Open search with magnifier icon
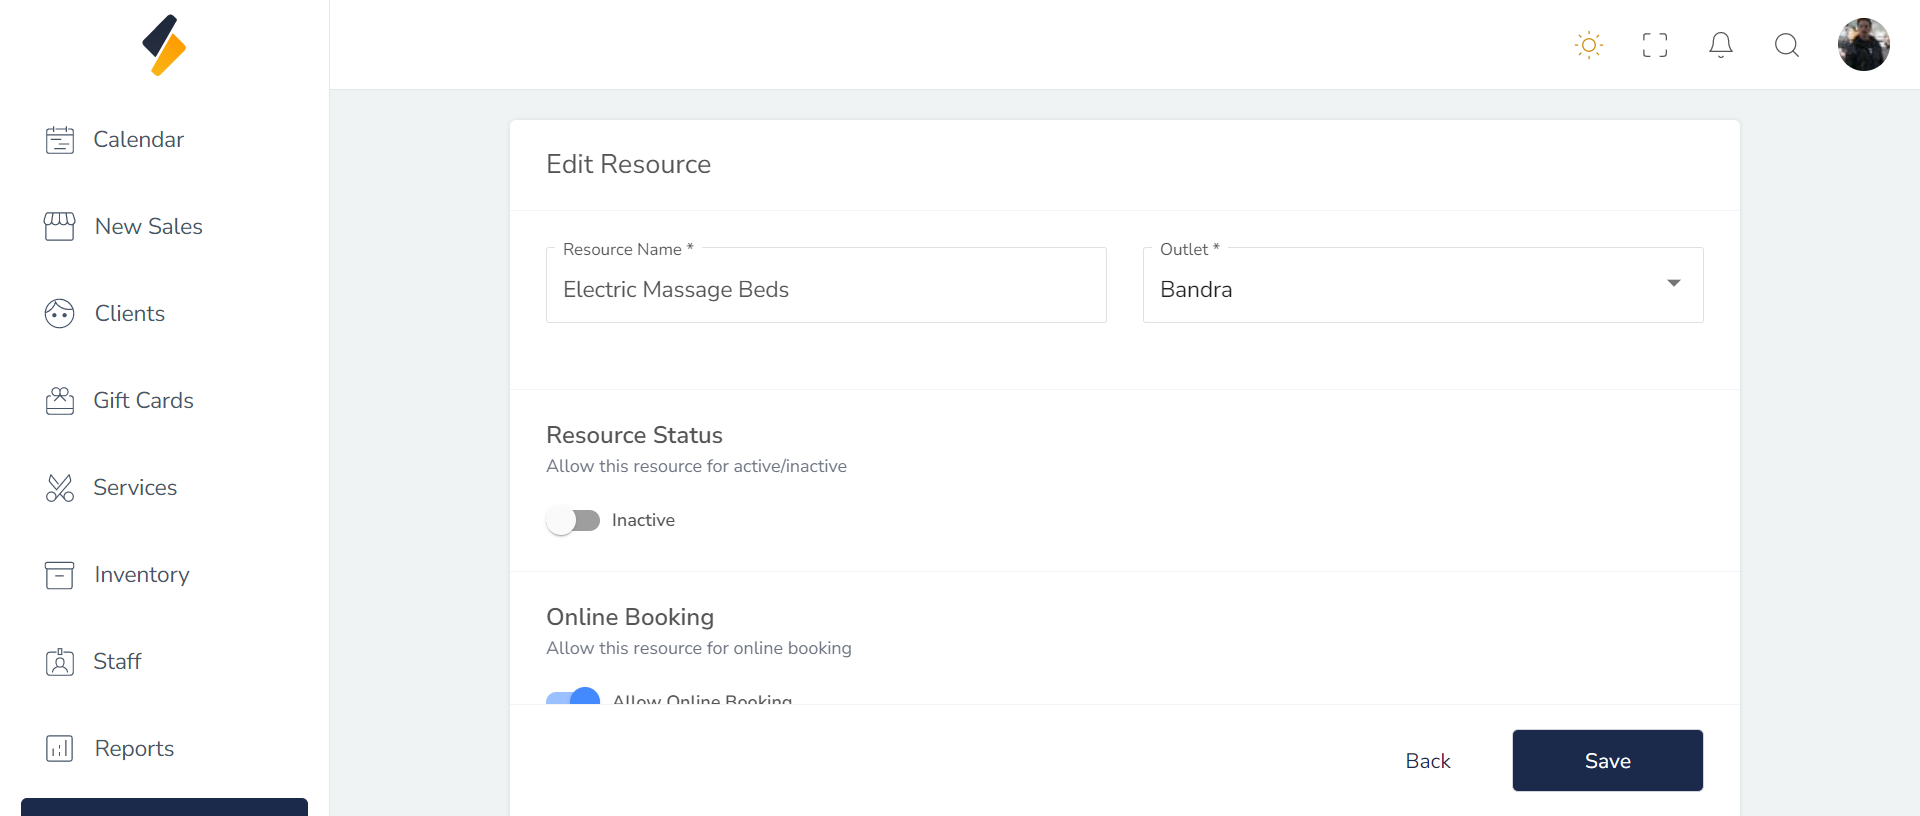Screen dimensions: 1920x816 click(1786, 45)
